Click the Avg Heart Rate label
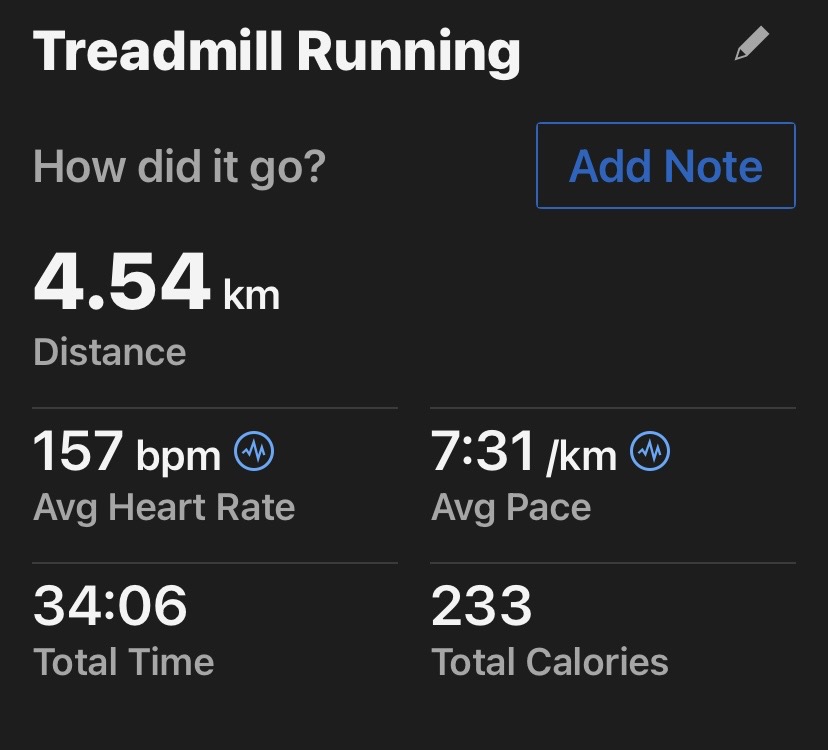 click(164, 507)
